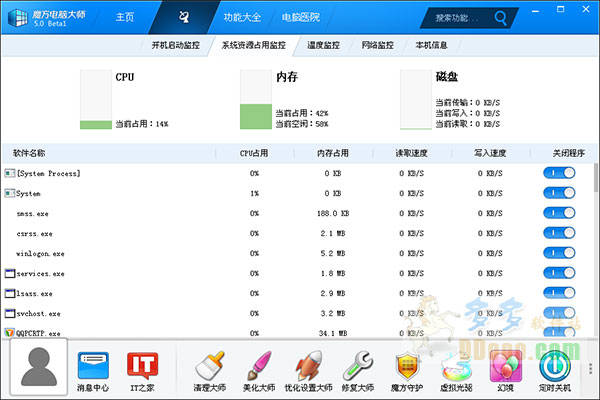Toggle close switch for [System Process]

[x=559, y=173]
